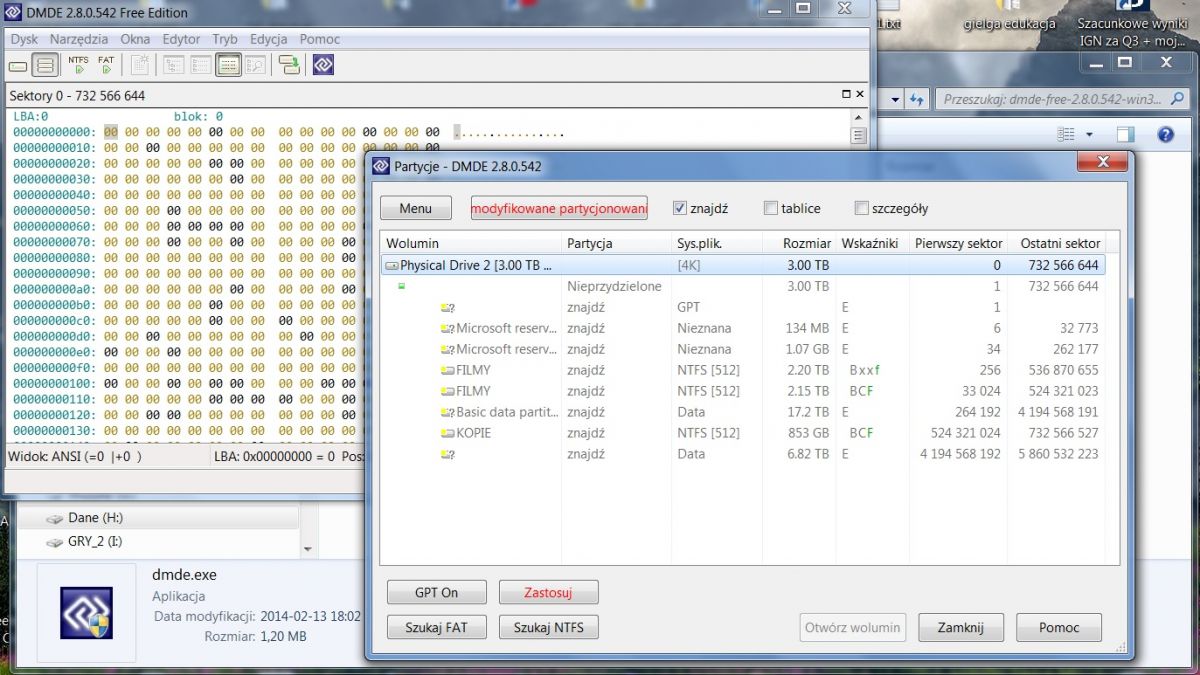Sort by Partycja column header
Screen dimensions: 1200x675
point(616,243)
